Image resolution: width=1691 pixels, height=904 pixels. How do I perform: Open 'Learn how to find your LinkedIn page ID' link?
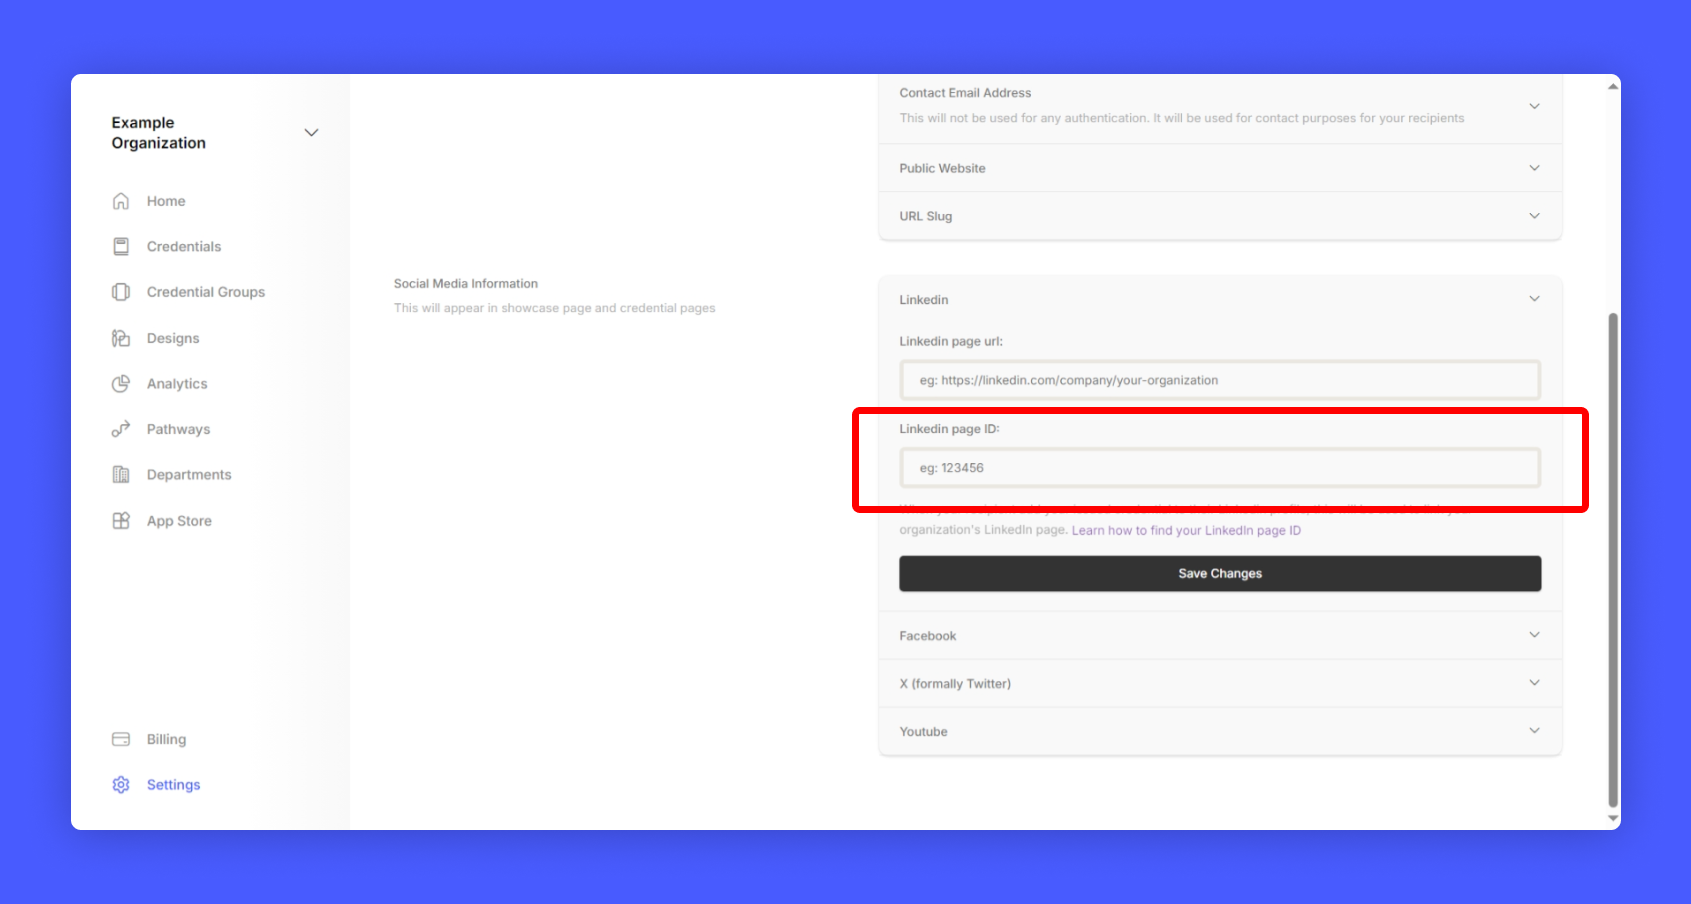click(x=1186, y=530)
